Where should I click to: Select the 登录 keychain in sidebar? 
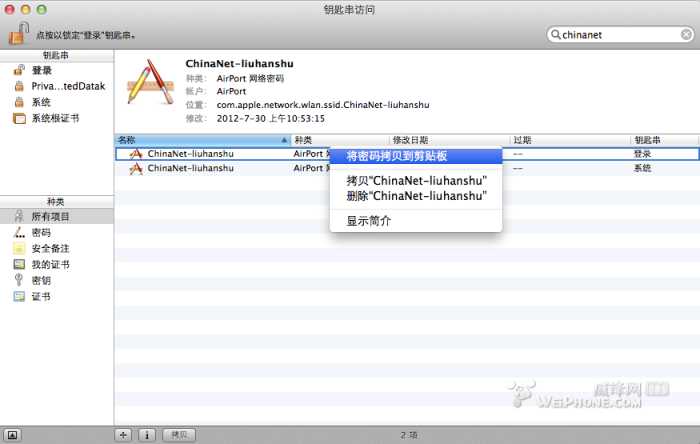coord(42,71)
